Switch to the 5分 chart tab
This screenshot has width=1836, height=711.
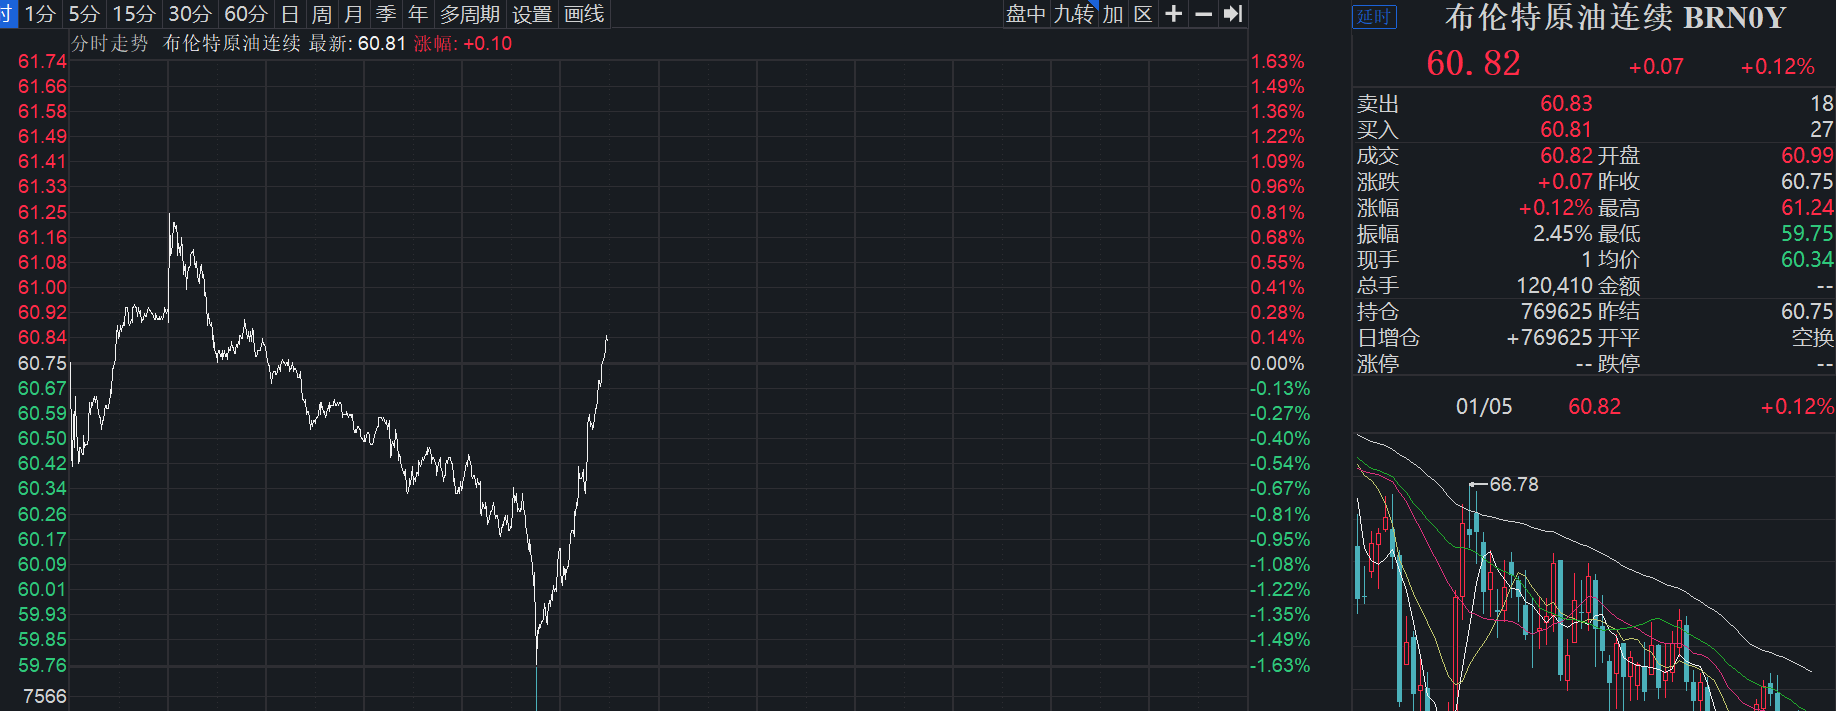point(84,14)
